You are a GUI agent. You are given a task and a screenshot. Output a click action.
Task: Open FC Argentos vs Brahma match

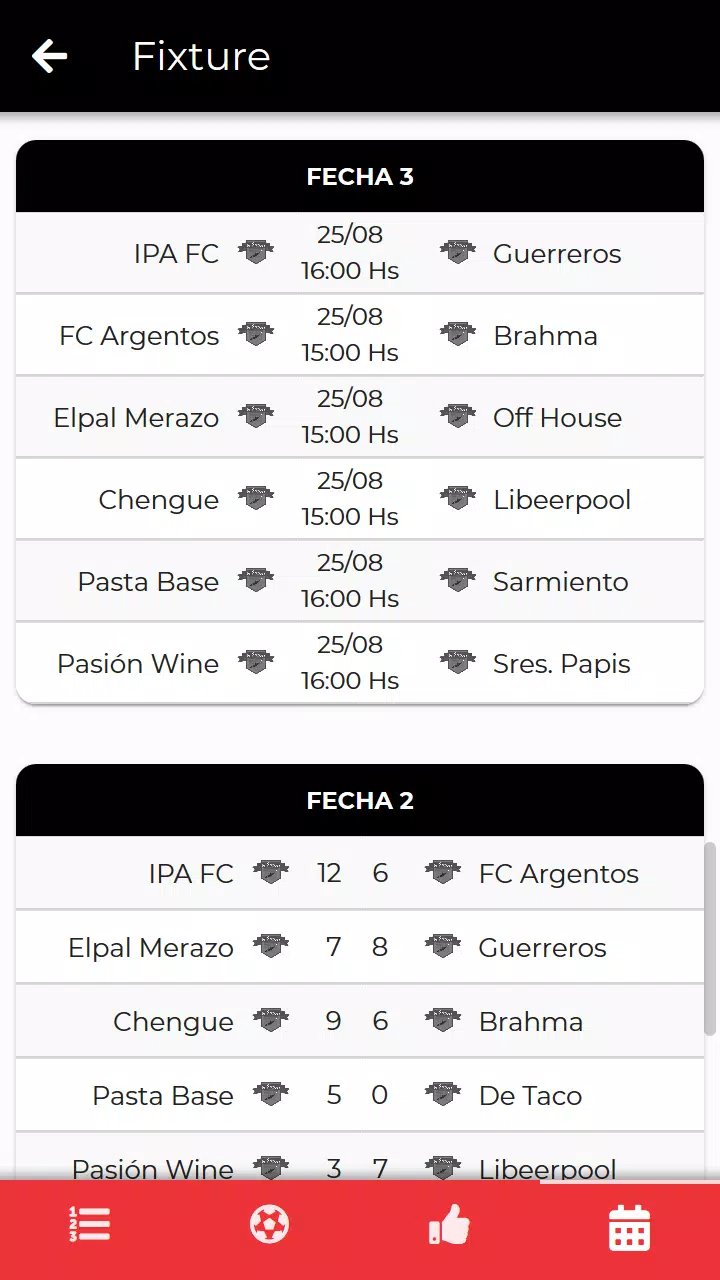(350, 335)
